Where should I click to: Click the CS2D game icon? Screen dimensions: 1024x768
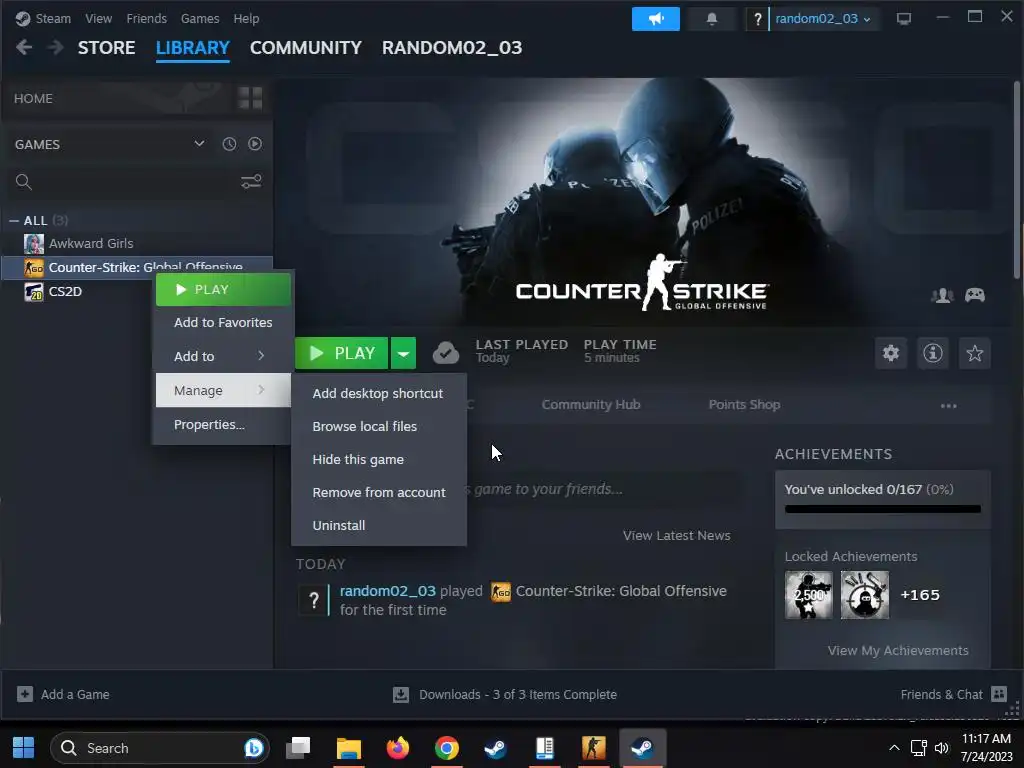click(34, 291)
